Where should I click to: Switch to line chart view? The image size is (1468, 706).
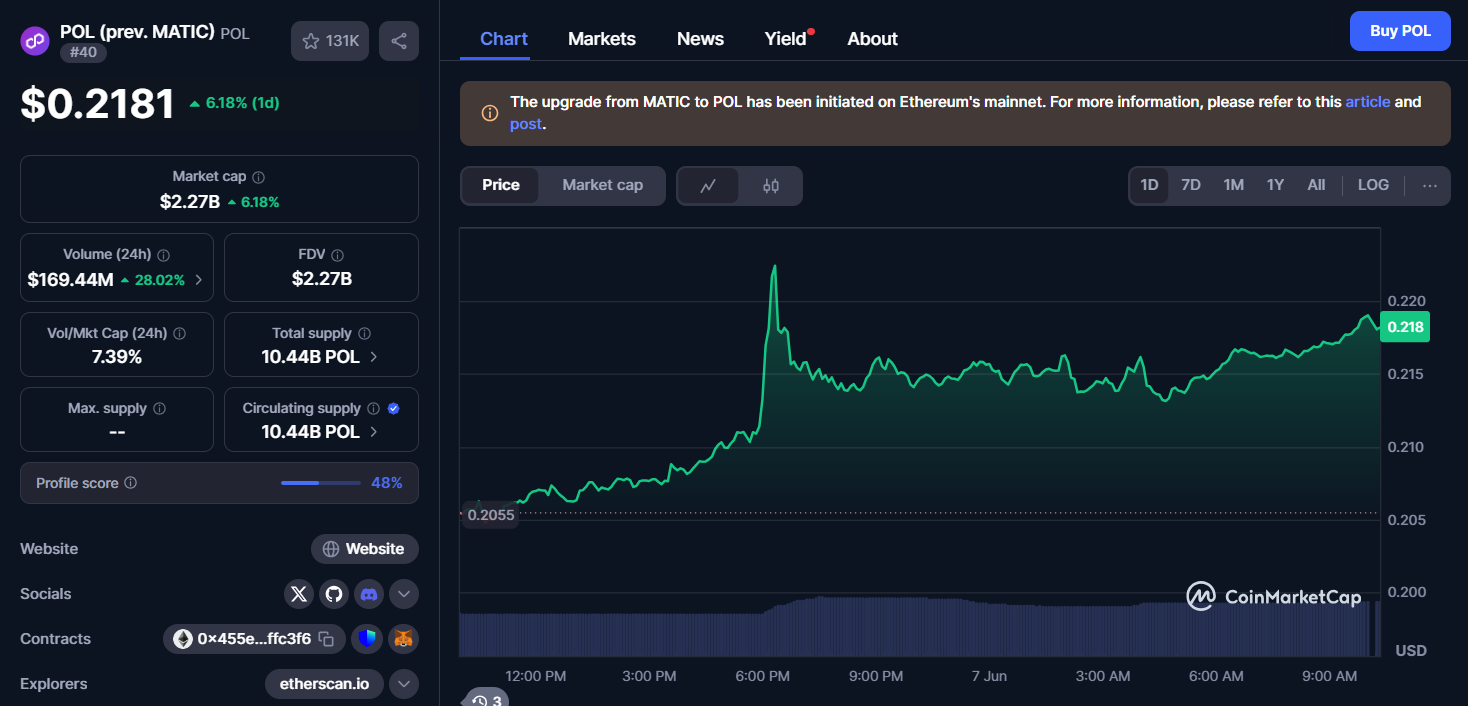coord(708,185)
